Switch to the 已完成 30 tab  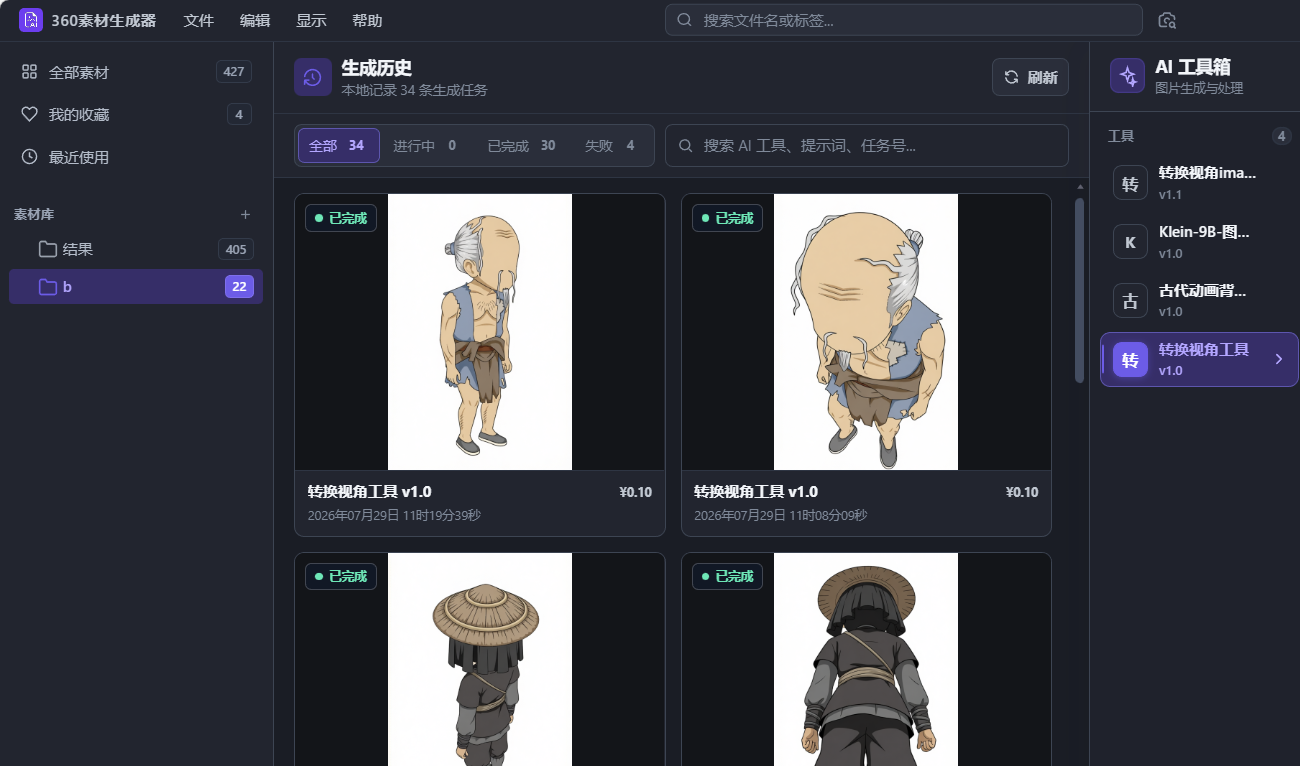tap(521, 145)
